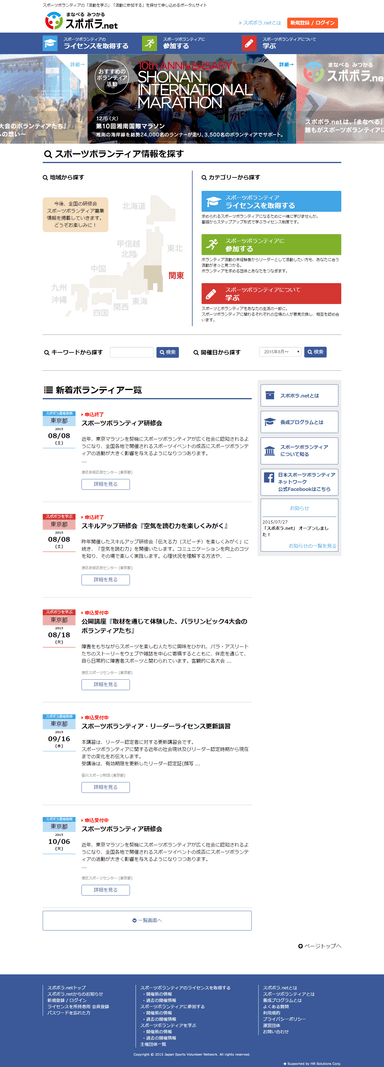Click 詳細を見る under 08/08 スポーツボランティア研修会
This screenshot has height=1067, width=384.
[x=106, y=485]
